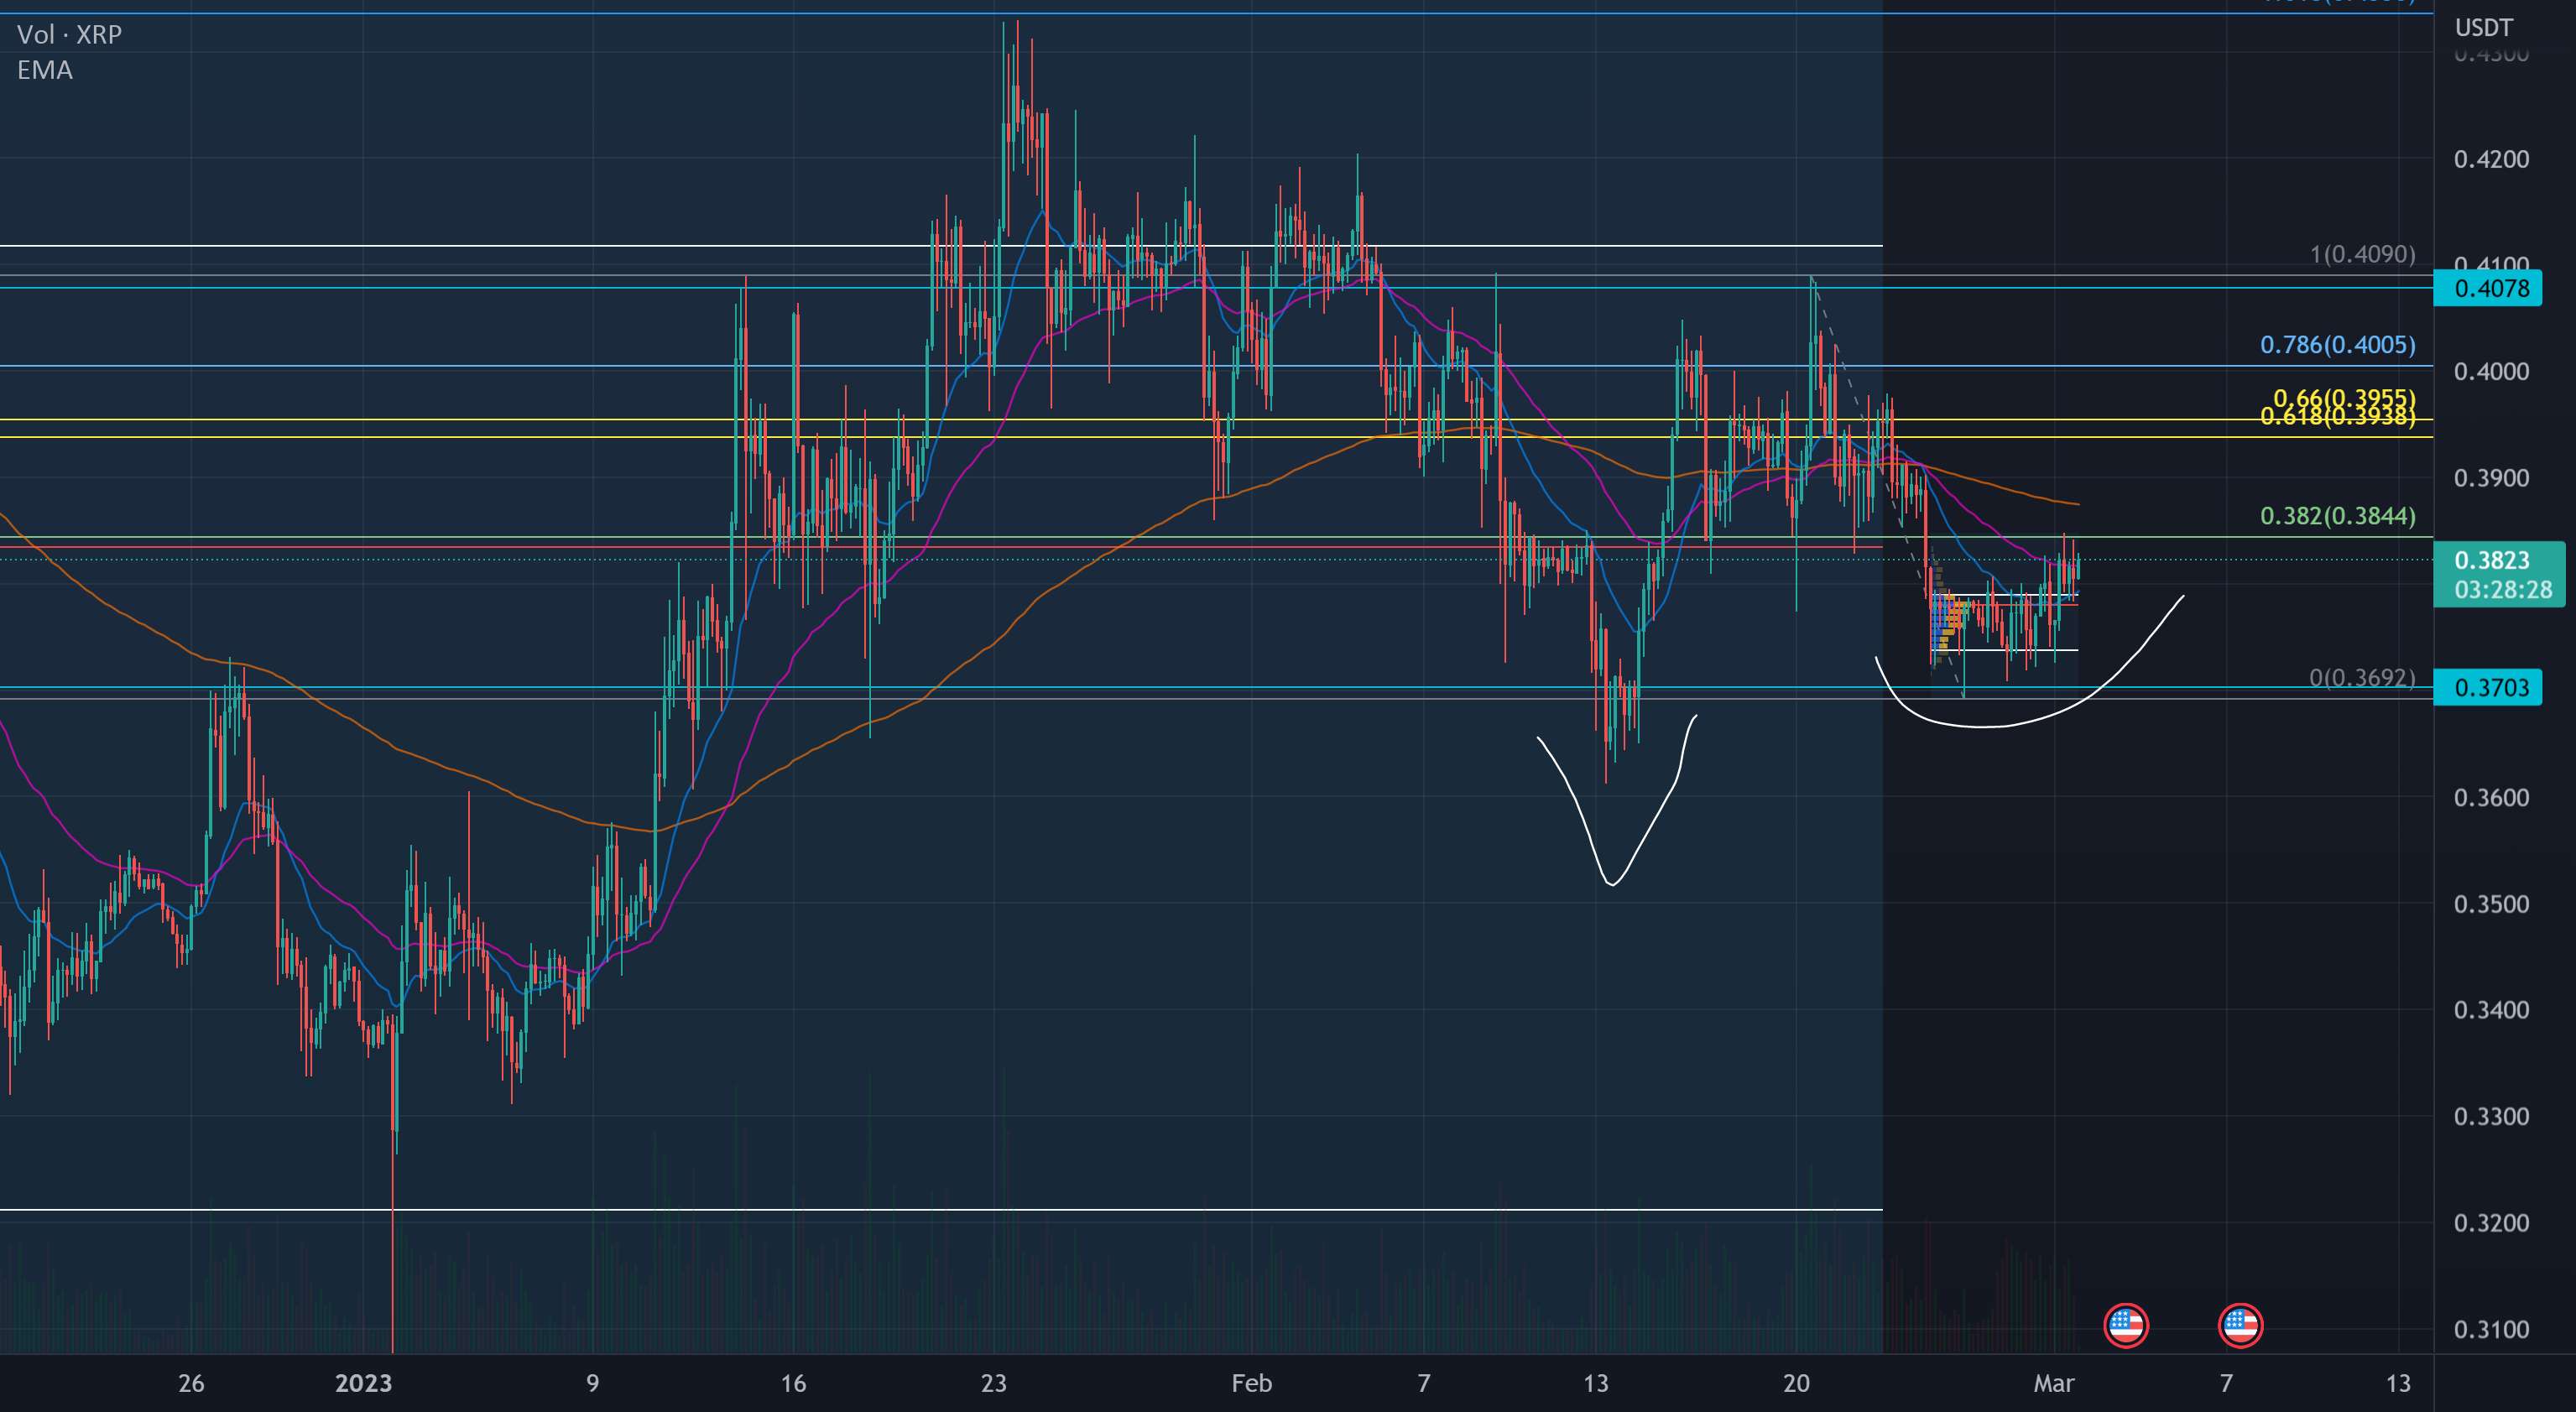This screenshot has height=1412, width=2576.
Task: Click the Mar label on time axis
Action: [2054, 1384]
